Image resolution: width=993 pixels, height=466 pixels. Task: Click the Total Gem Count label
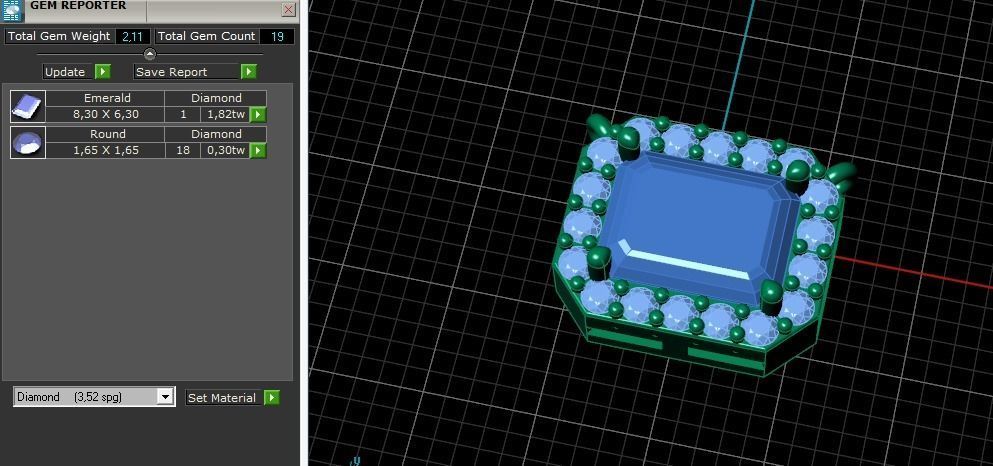[x=206, y=37]
